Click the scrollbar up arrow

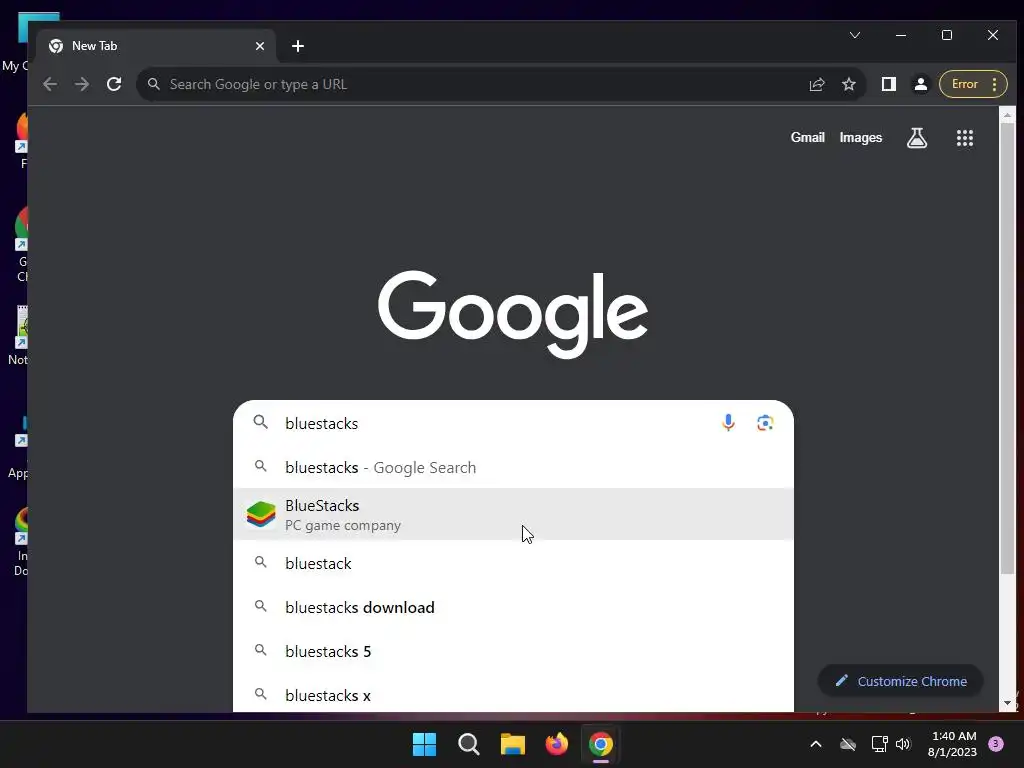coord(1007,115)
